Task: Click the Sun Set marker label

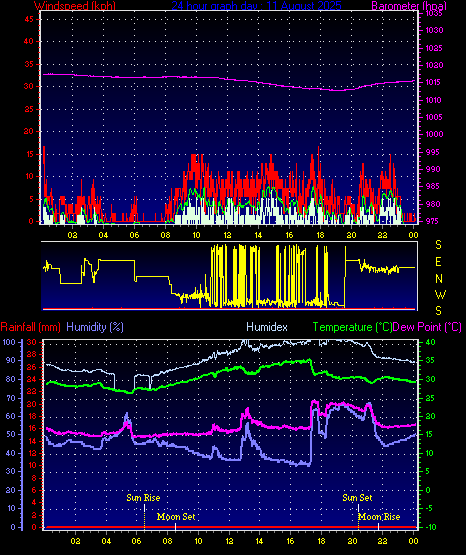Action: (357, 498)
